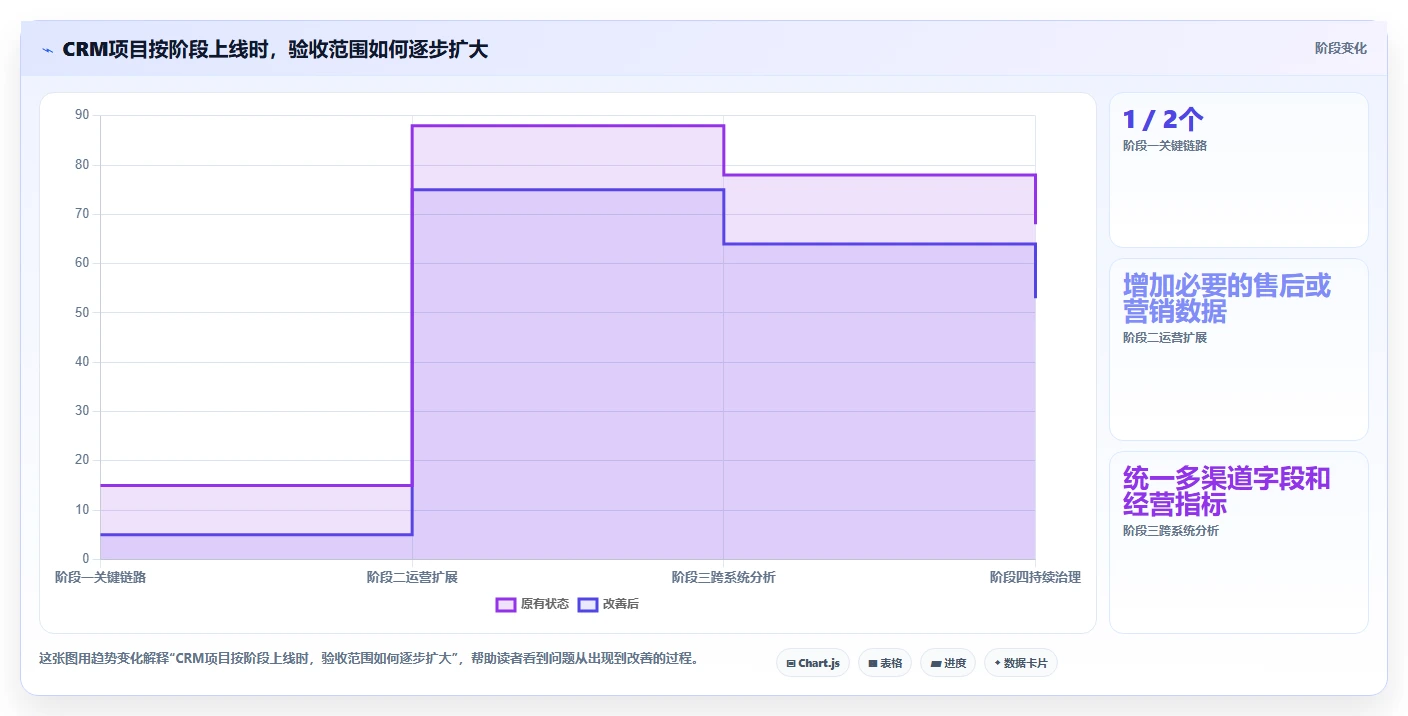Click the icon inside the 数据卡片 chip
The height and width of the screenshot is (716, 1408).
pos(997,663)
